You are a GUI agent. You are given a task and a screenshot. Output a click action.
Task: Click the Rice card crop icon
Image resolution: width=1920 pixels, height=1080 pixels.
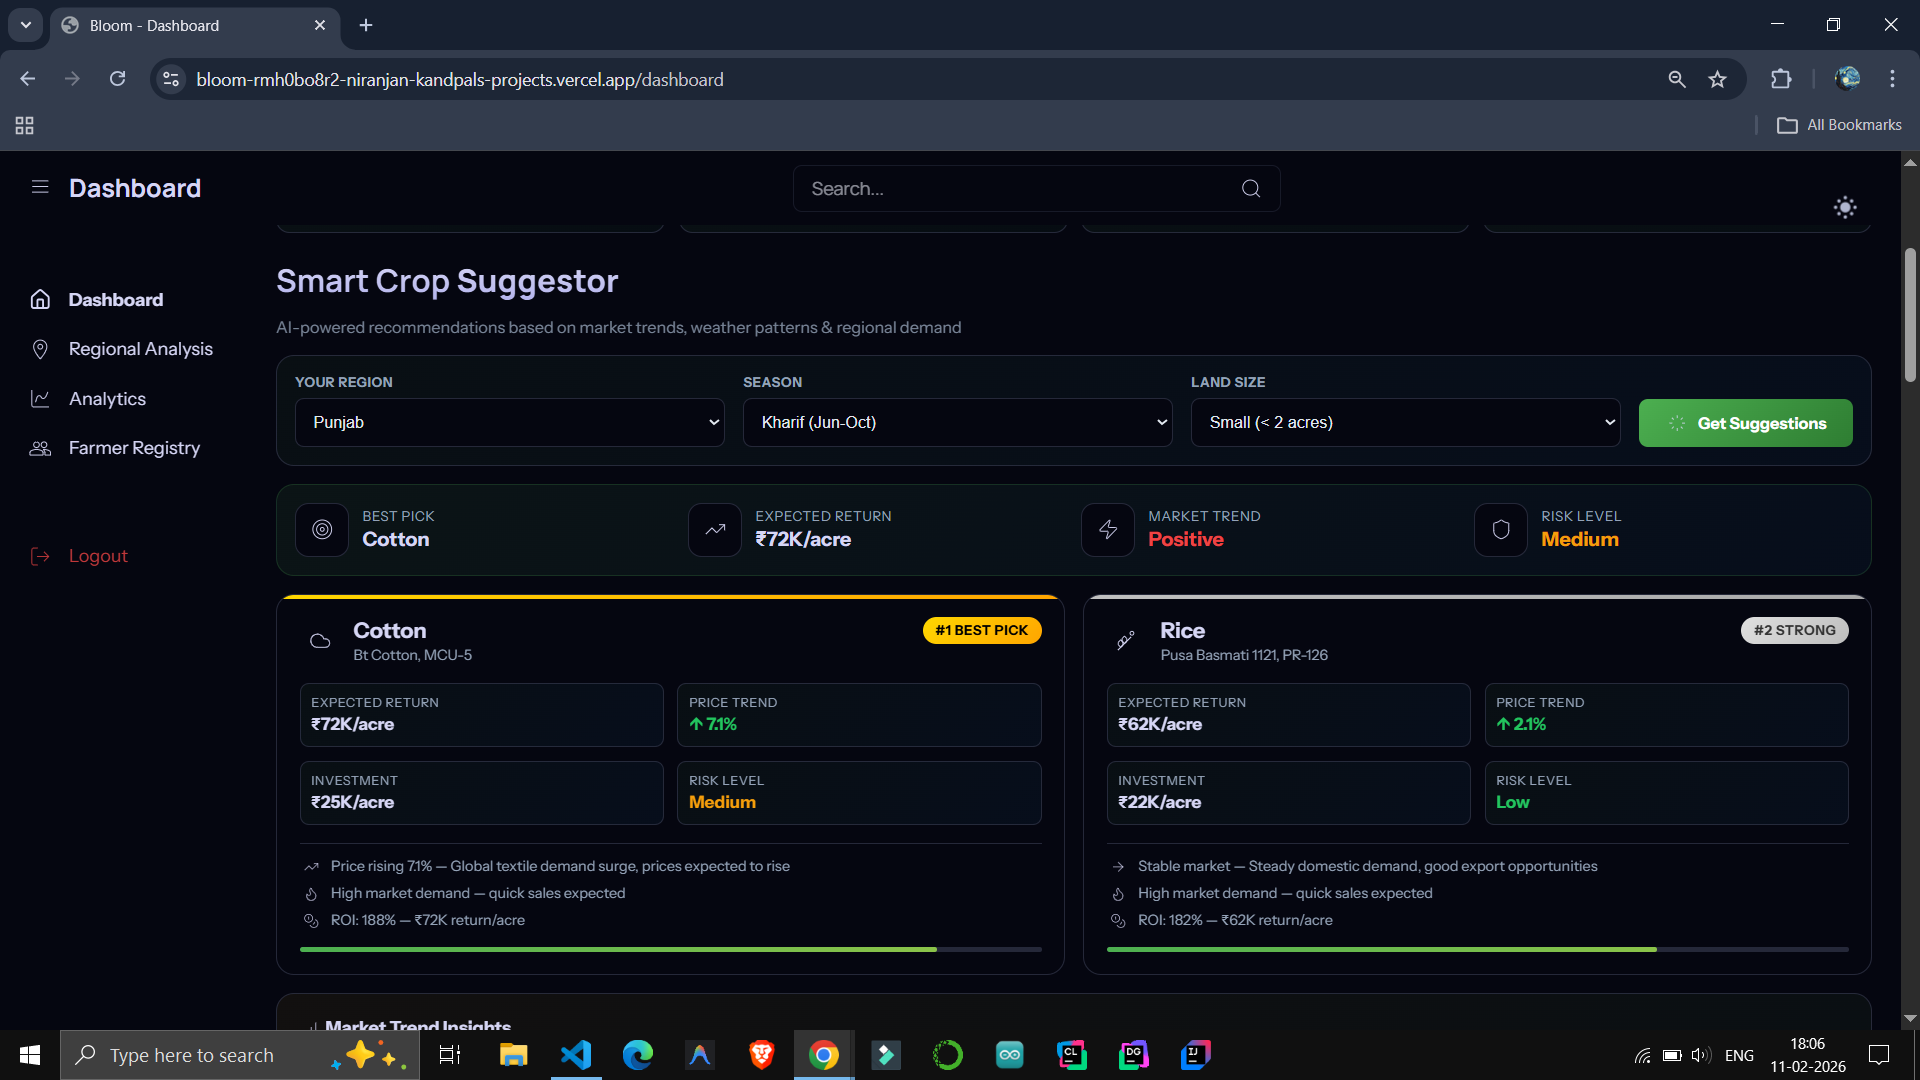[x=1126, y=641]
